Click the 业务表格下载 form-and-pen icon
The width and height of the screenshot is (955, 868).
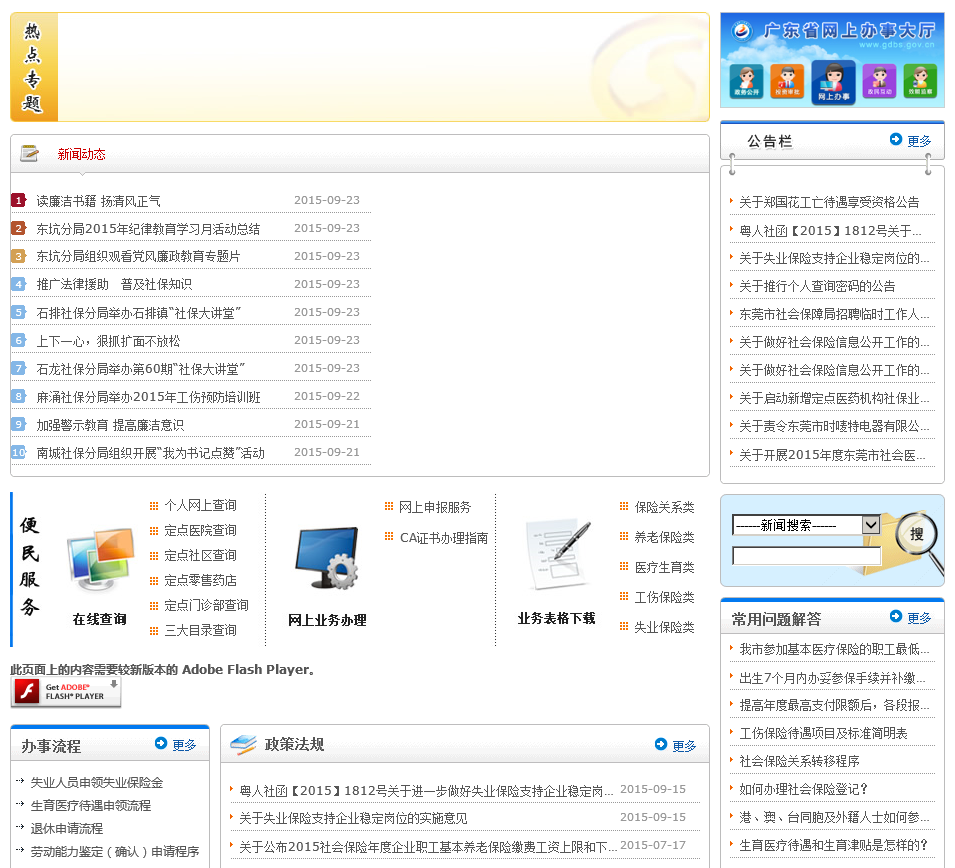pos(559,555)
